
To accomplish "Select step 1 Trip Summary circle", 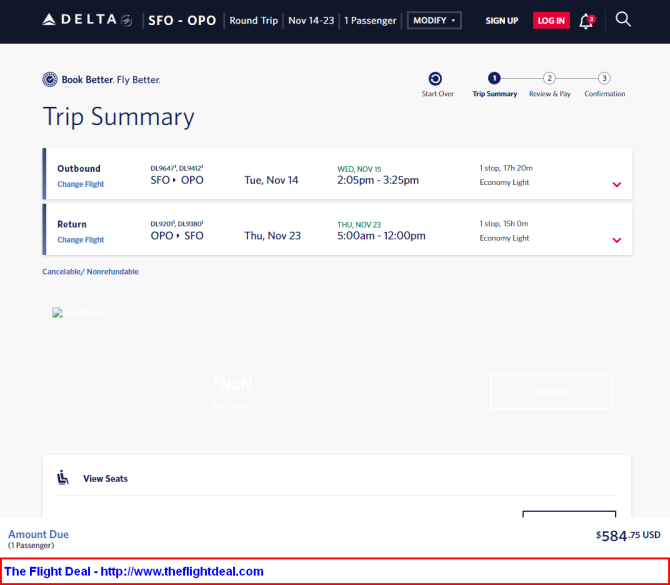I will (x=494, y=78).
